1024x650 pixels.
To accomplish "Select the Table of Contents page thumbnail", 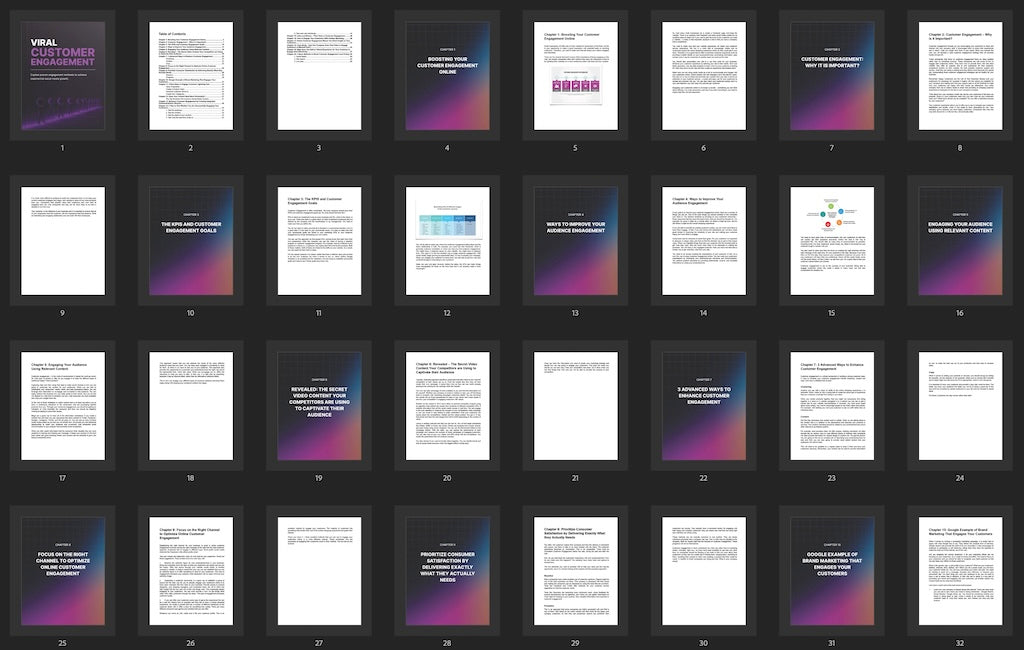I will [x=190, y=75].
